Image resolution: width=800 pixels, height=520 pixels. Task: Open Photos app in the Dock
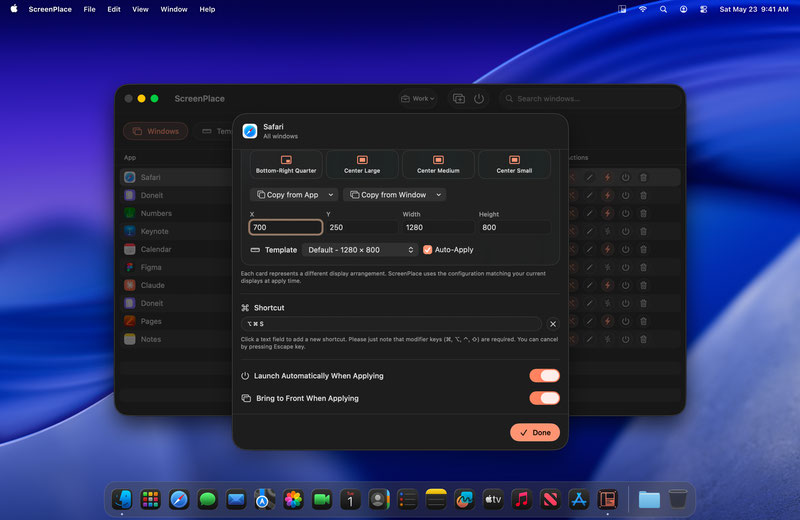(x=293, y=499)
